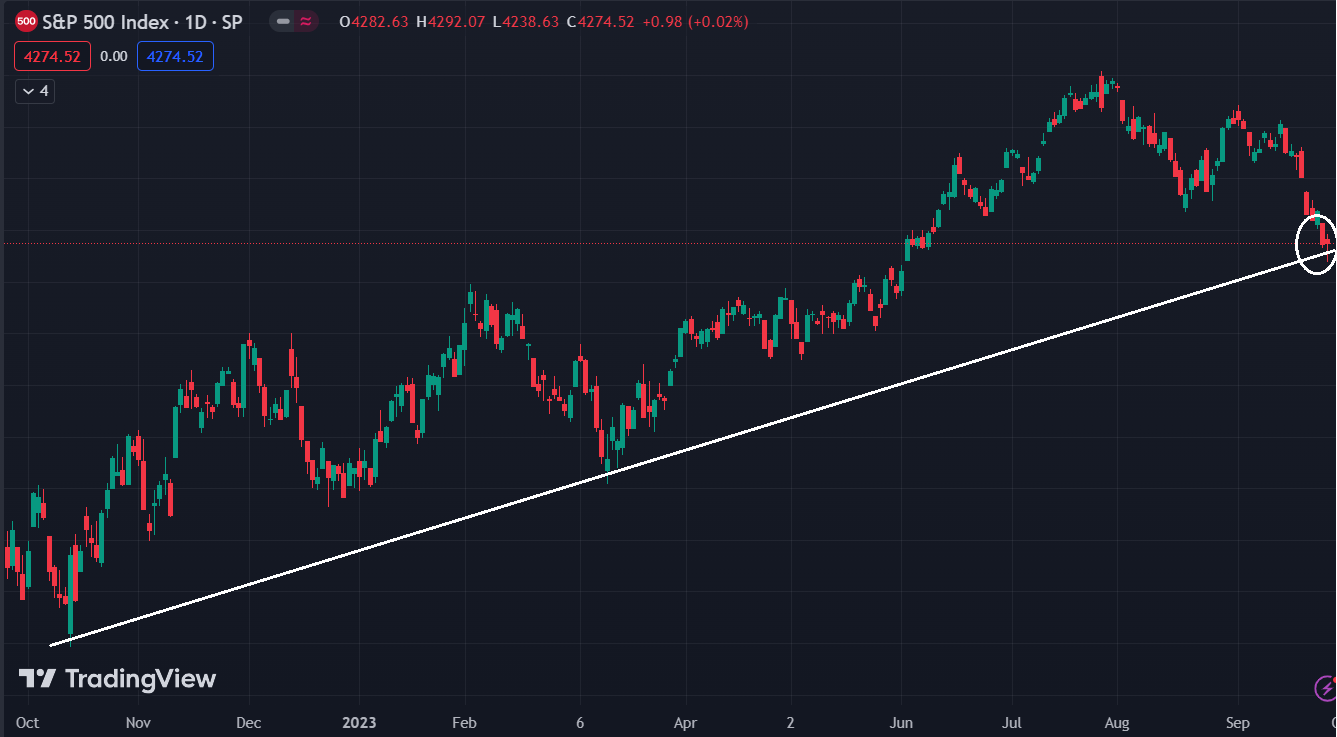This screenshot has height=737, width=1337.
Task: Click the Dec label on time axis
Action: click(248, 723)
